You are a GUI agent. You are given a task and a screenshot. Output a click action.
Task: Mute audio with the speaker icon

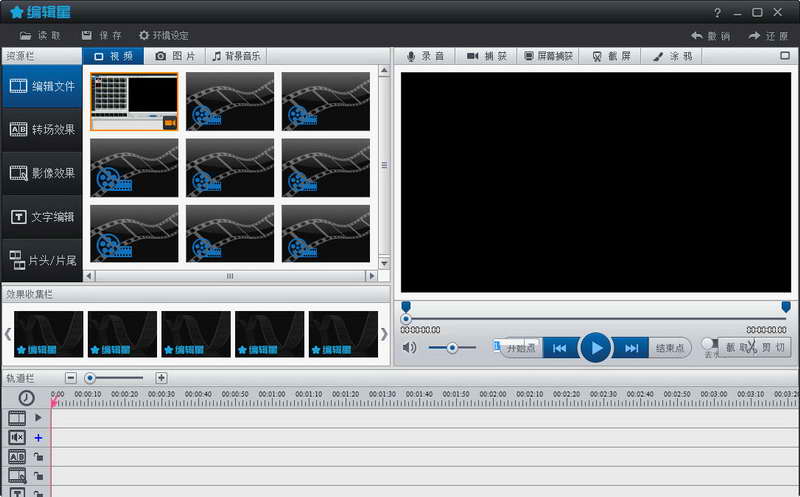[409, 347]
